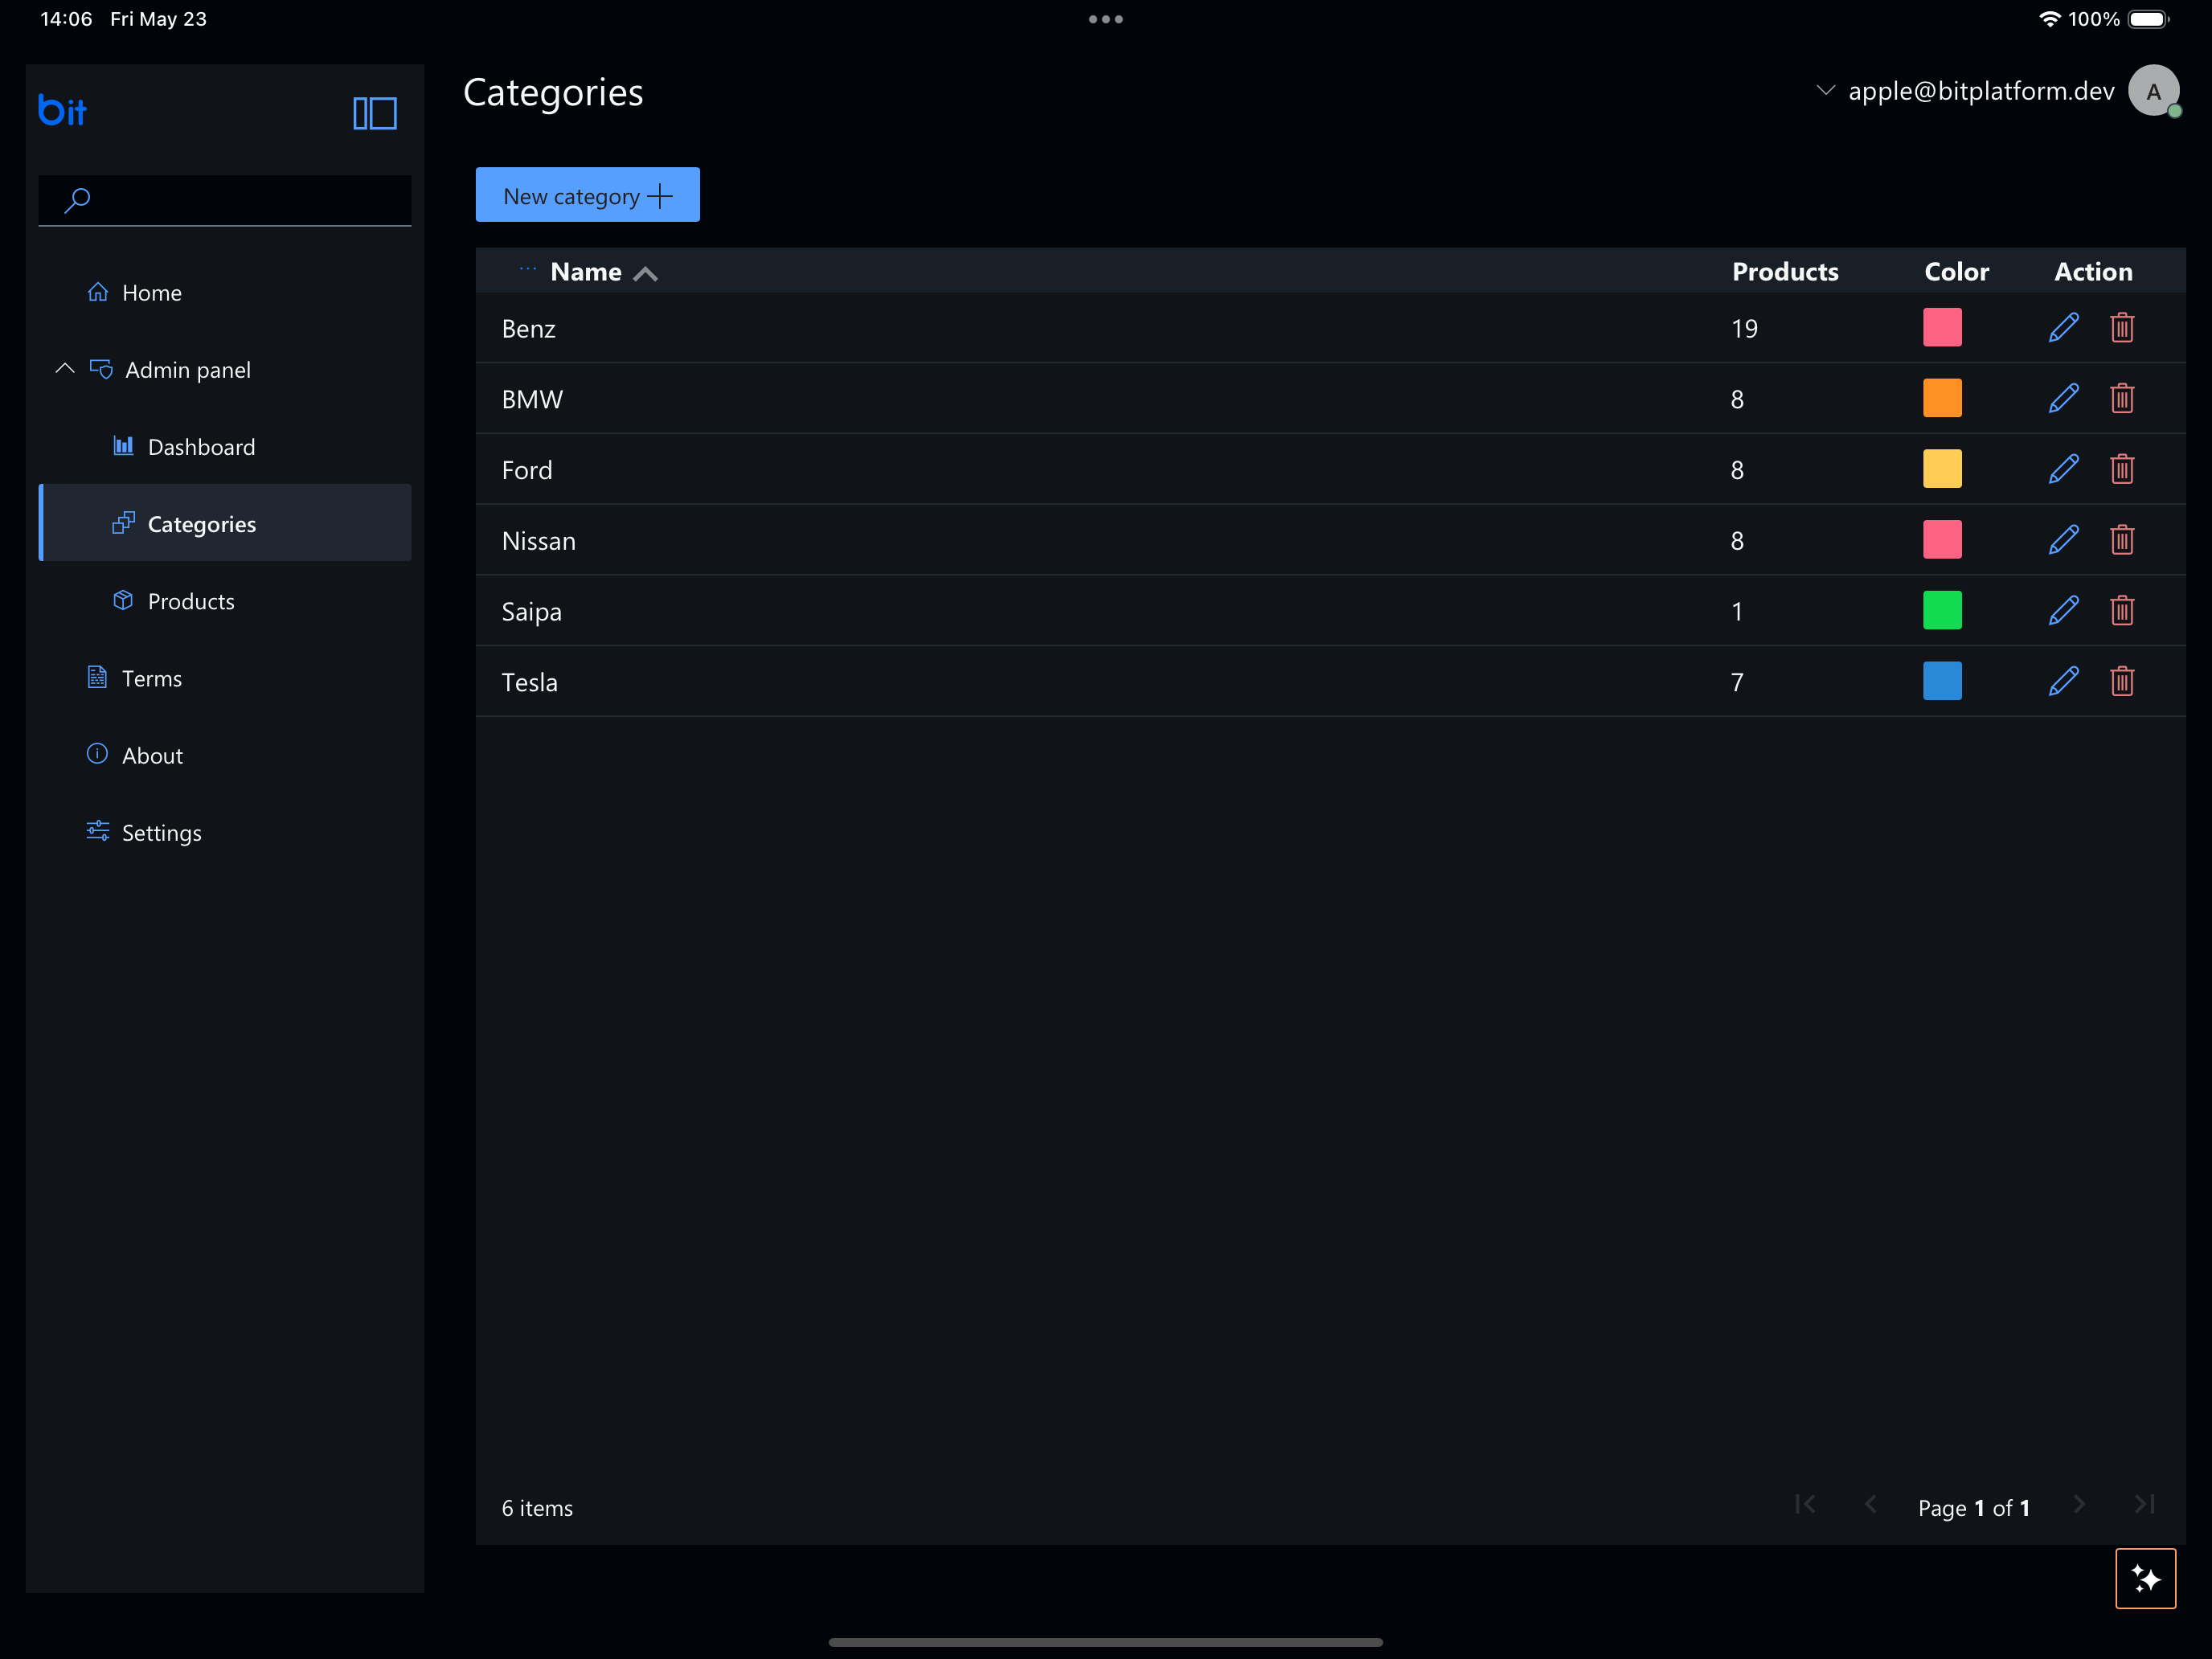Open Name column options ellipsis
This screenshot has height=1659, width=2212.
click(528, 269)
